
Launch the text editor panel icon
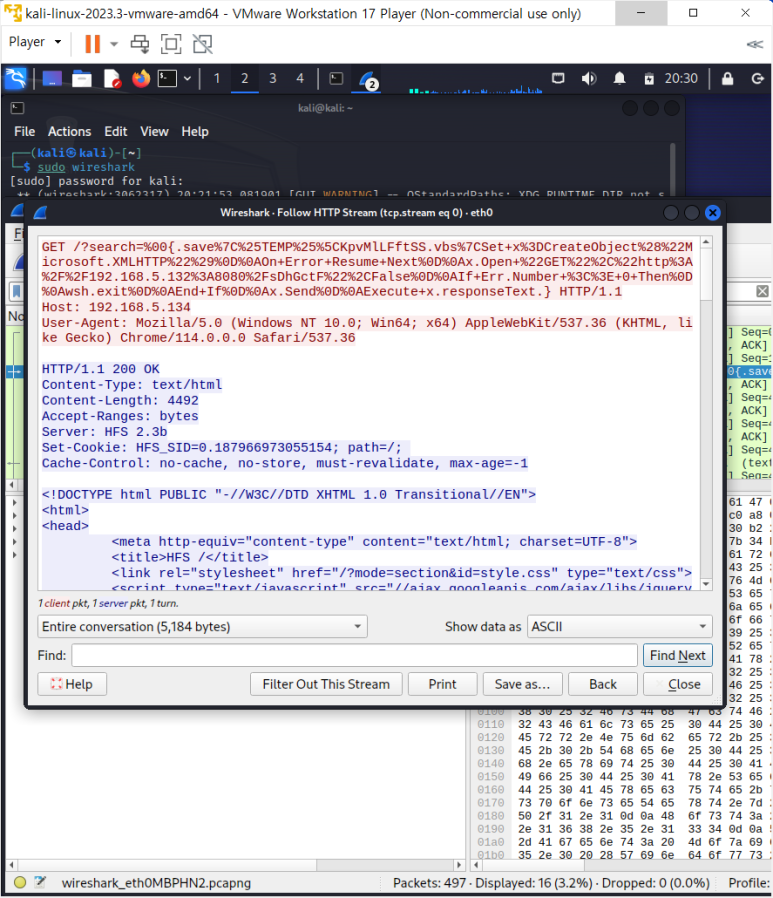click(x=112, y=78)
